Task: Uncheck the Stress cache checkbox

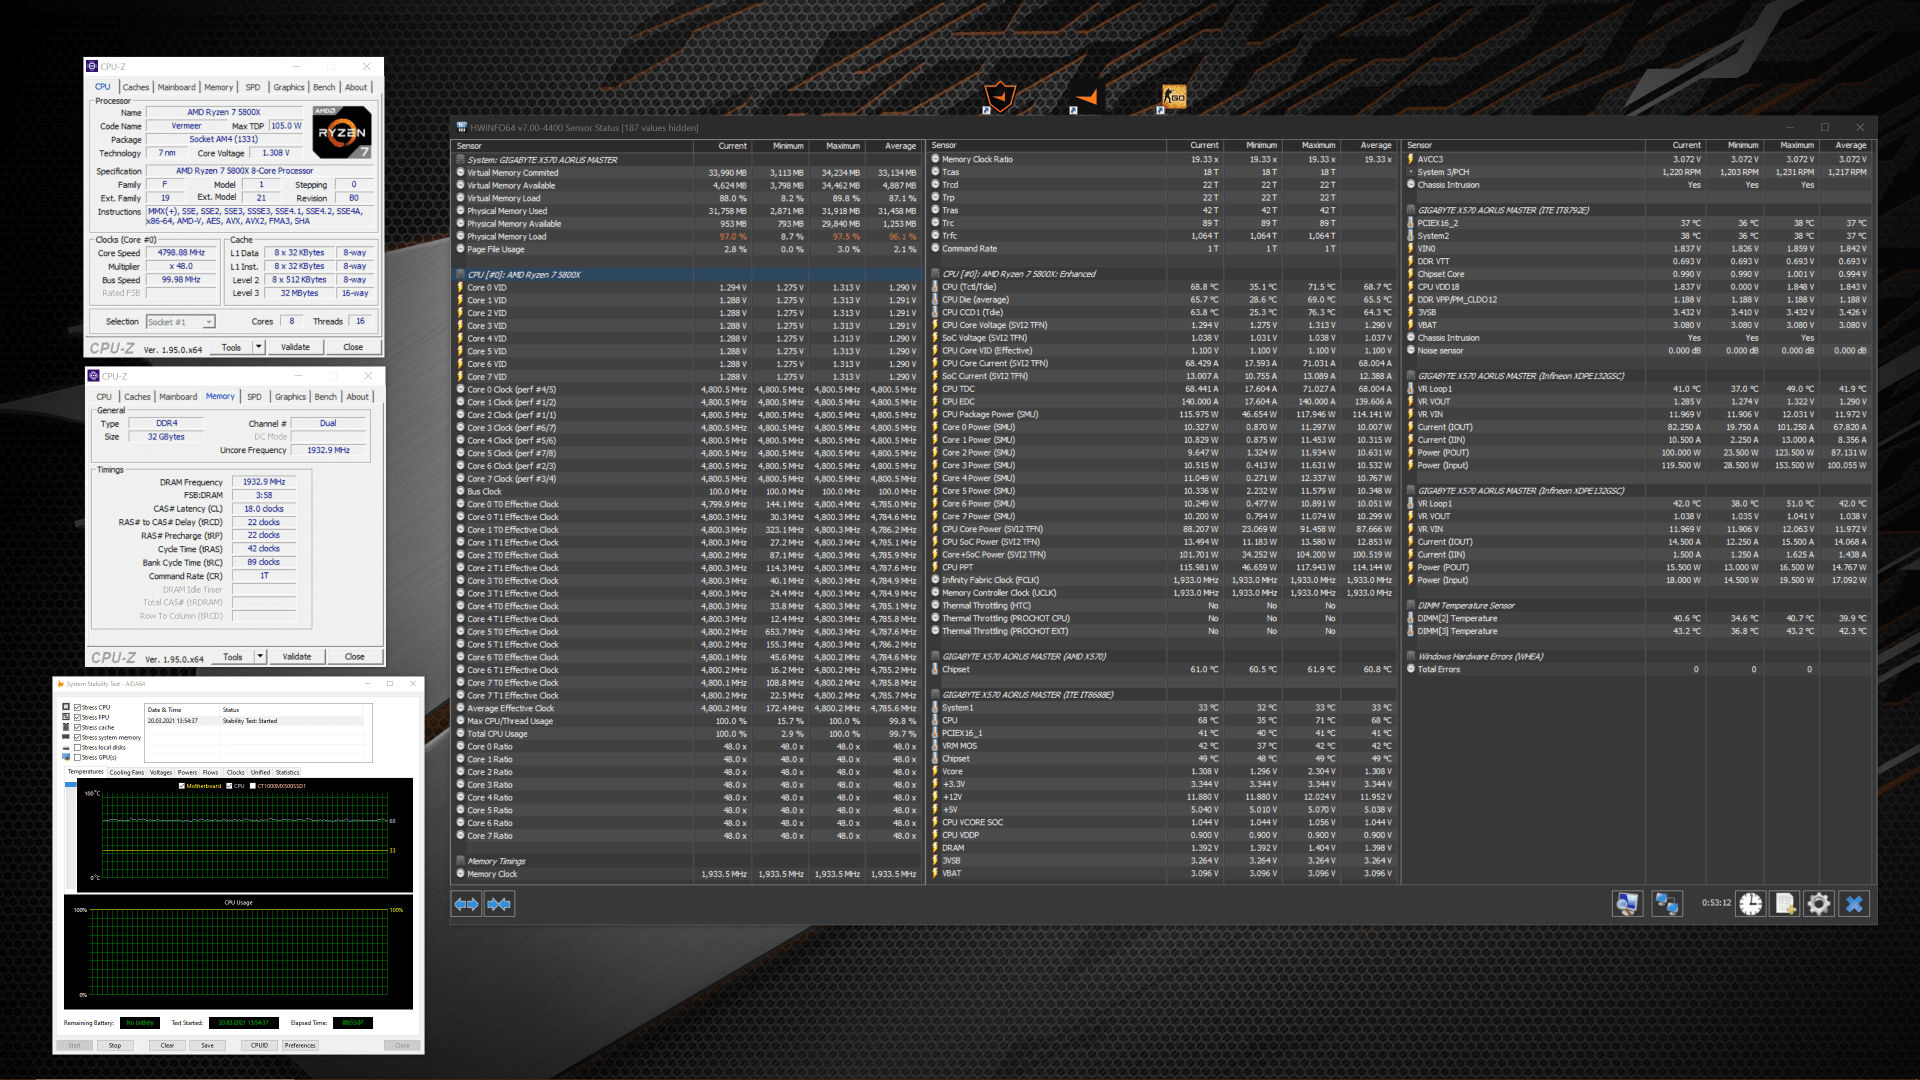Action: (x=77, y=727)
